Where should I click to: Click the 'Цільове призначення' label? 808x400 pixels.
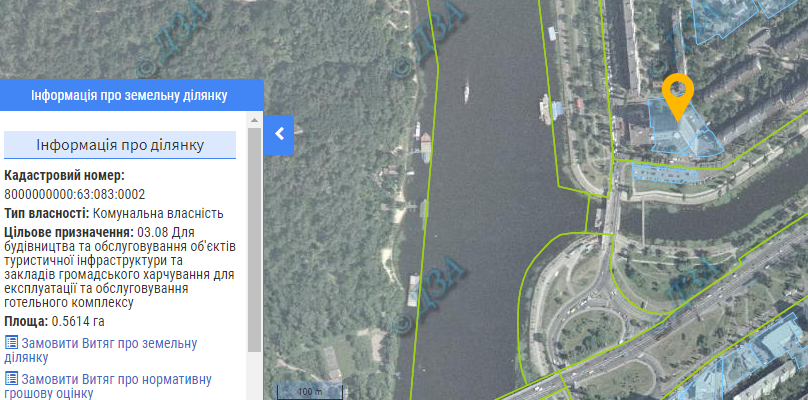point(70,232)
